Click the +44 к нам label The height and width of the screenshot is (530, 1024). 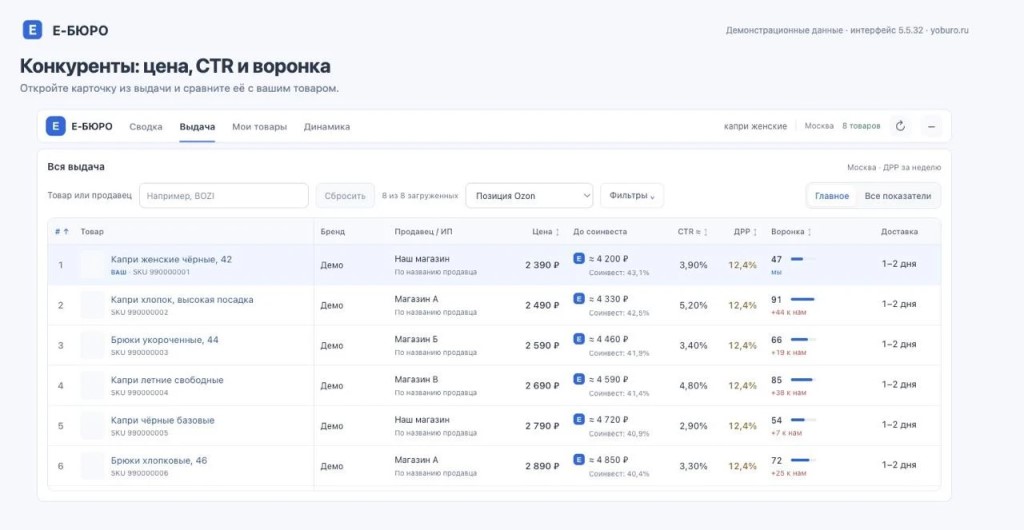pyautogui.click(x=788, y=313)
